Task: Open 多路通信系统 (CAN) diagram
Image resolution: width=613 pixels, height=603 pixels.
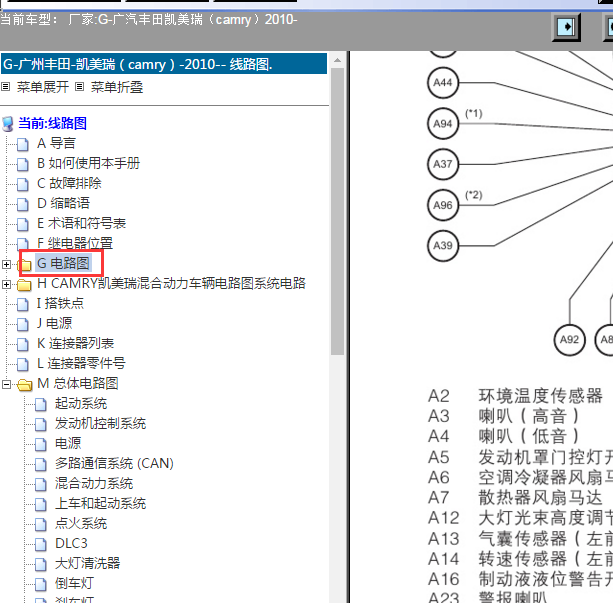Action: (x=114, y=463)
